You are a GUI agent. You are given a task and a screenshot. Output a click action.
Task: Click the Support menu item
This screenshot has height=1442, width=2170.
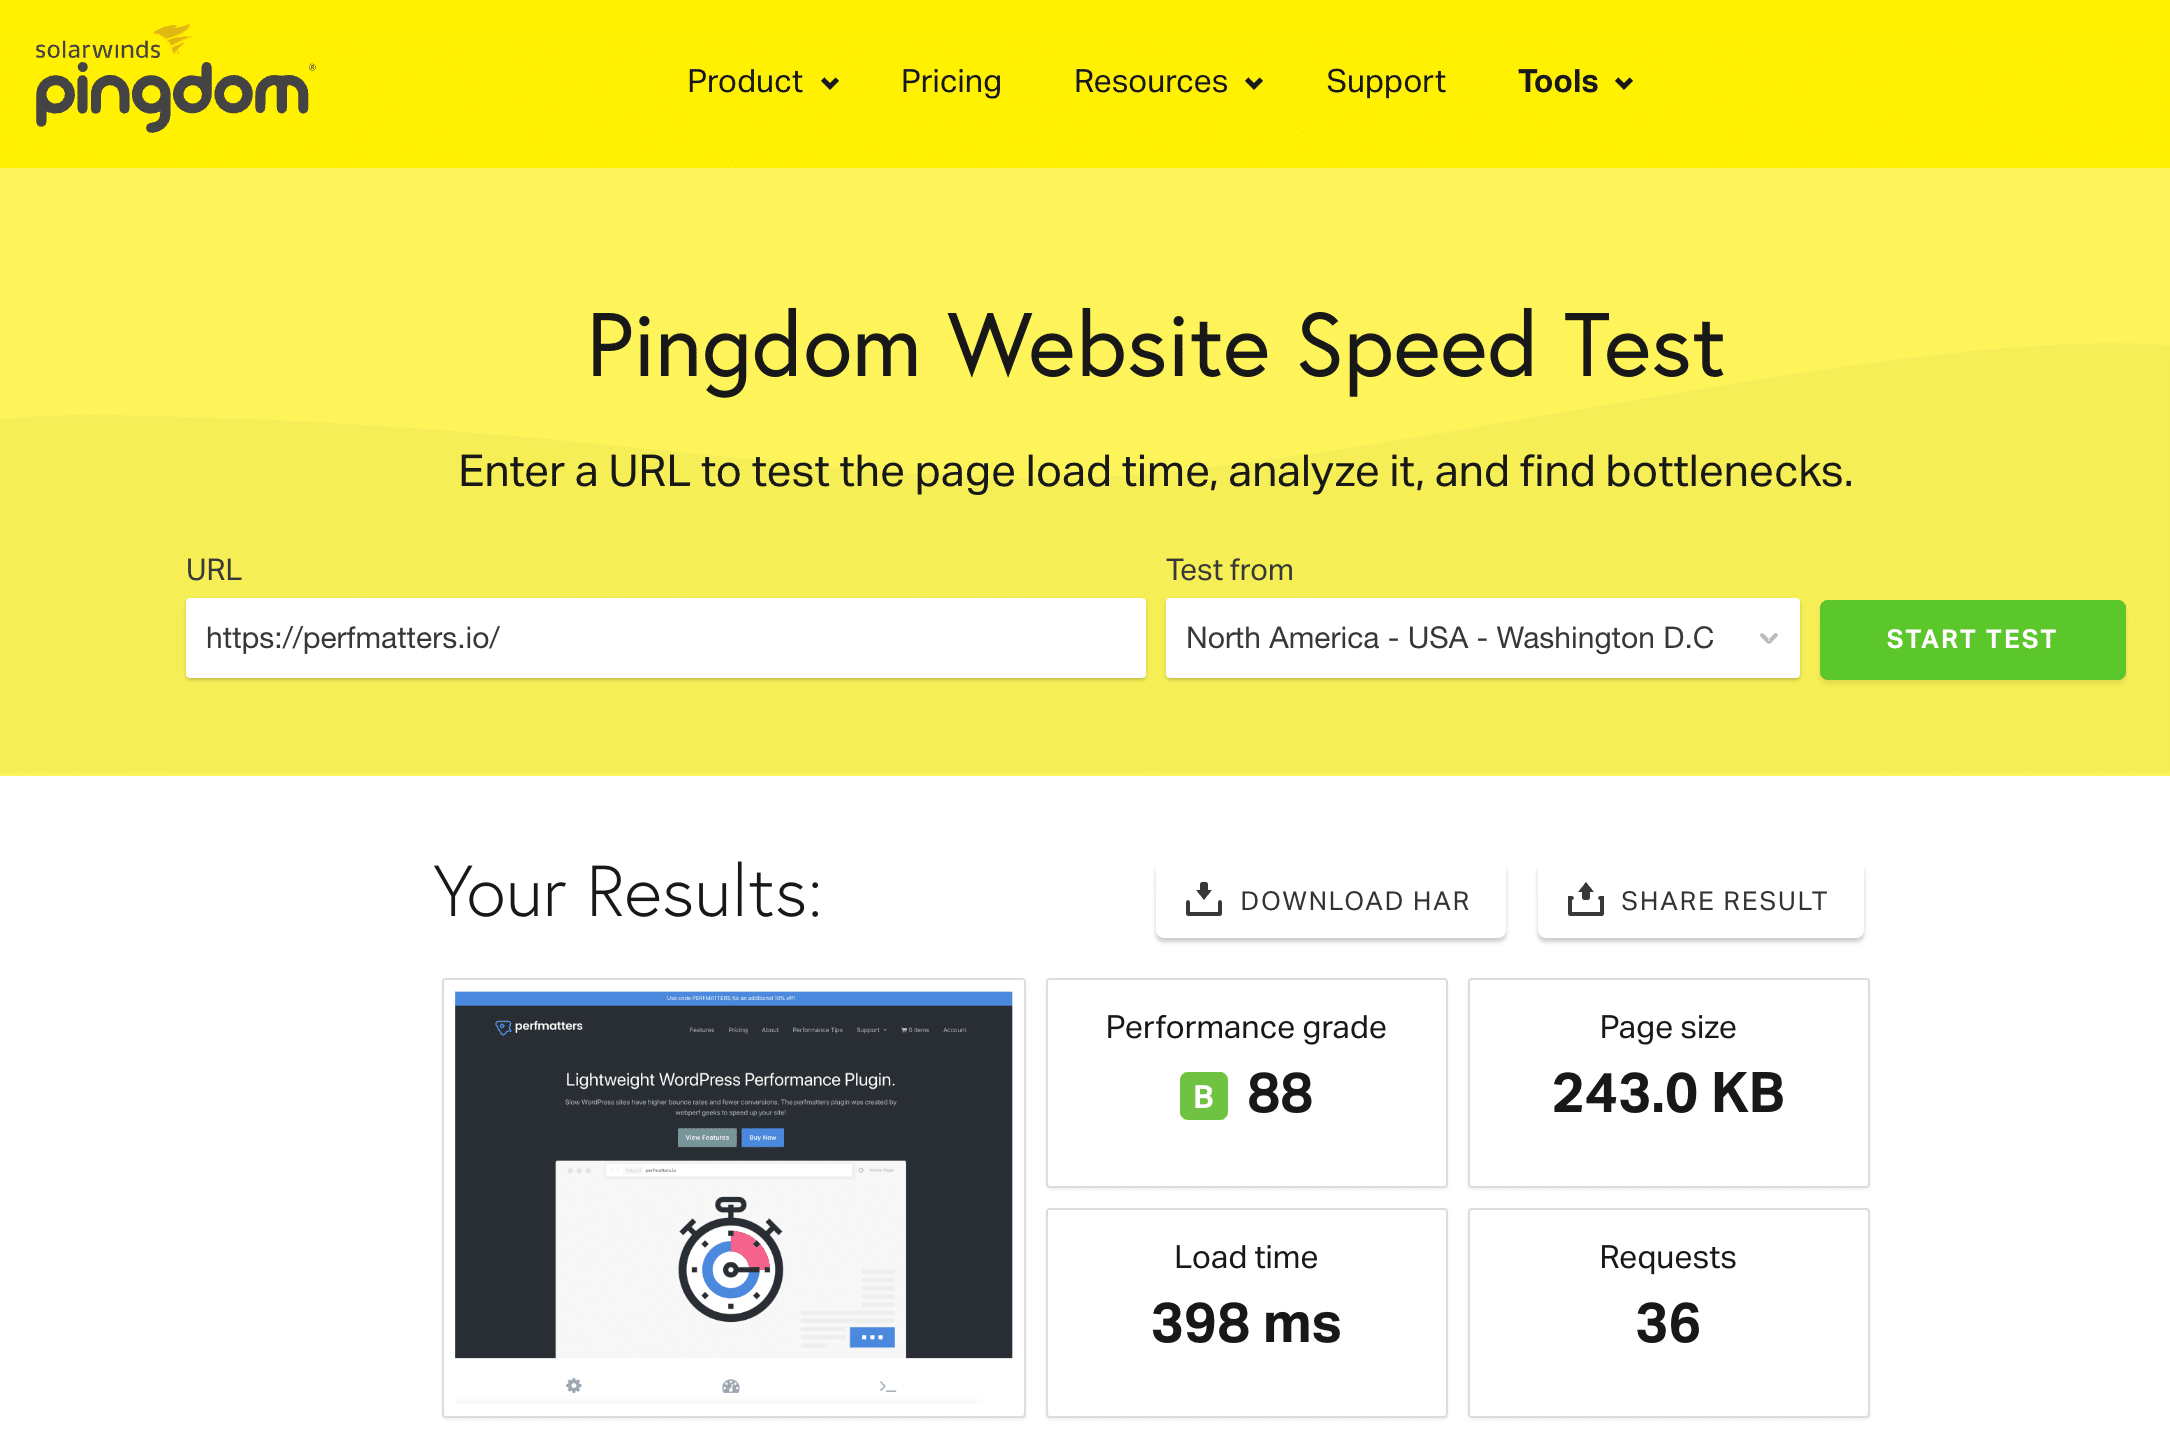coord(1382,82)
